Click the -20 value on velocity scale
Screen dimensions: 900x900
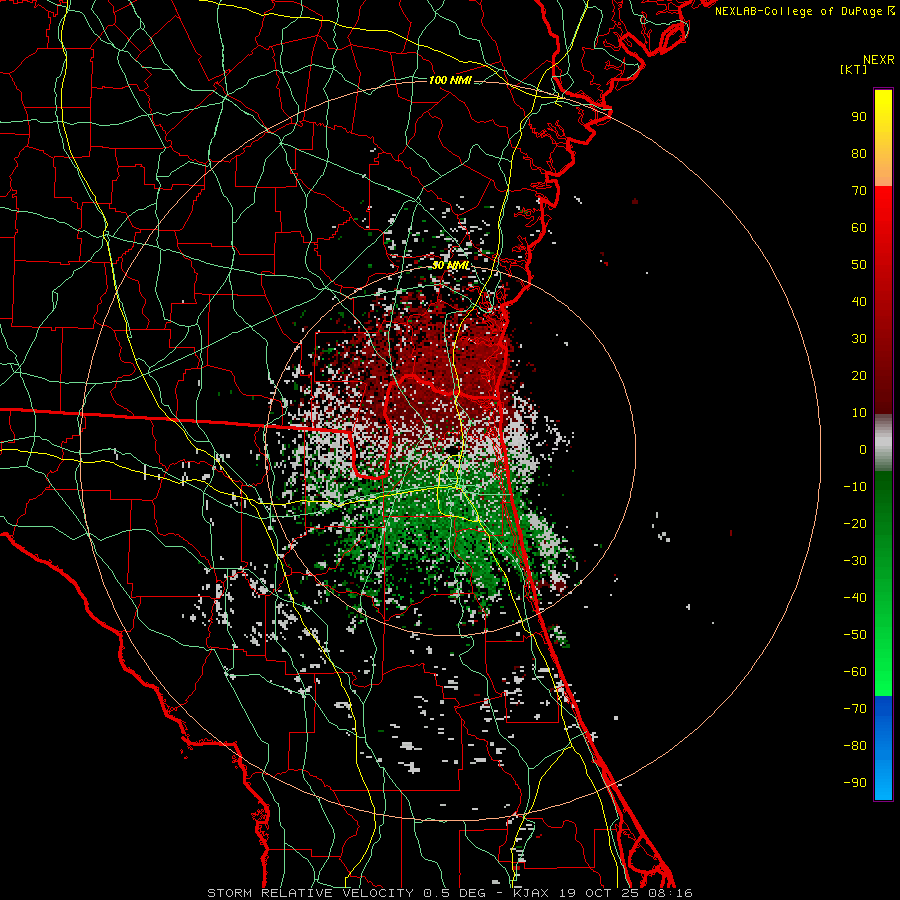pyautogui.click(x=855, y=523)
